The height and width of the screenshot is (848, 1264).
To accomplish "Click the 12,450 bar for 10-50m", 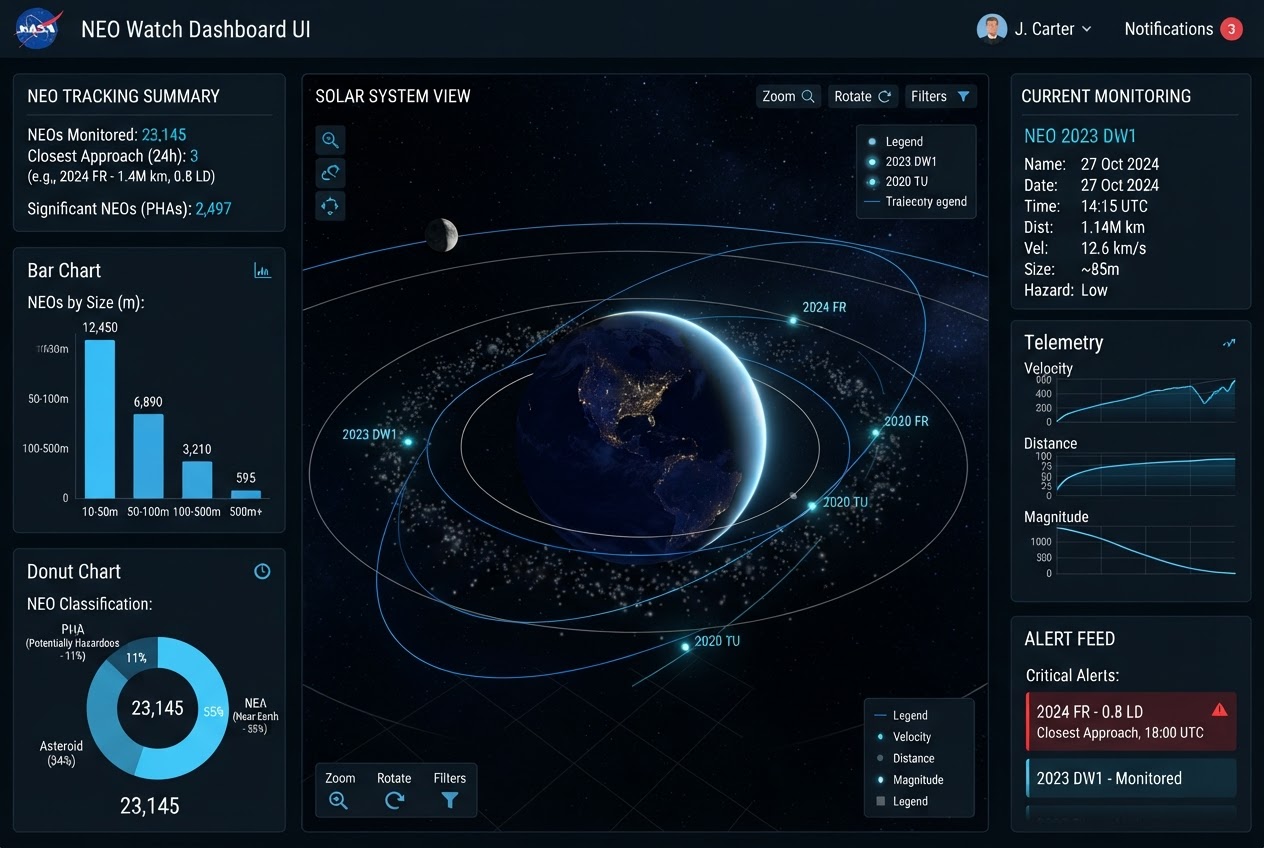I will tap(100, 419).
